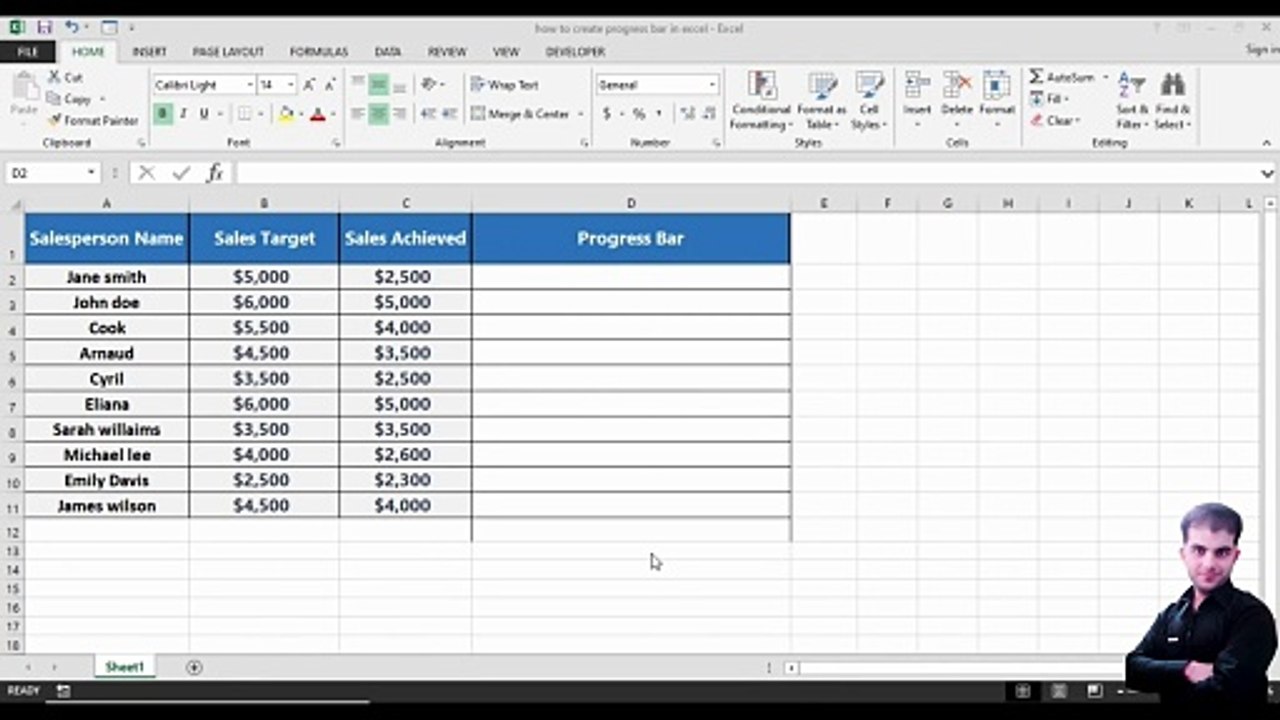
Task: Open Cell Styles gallery
Action: pyautogui.click(x=868, y=101)
